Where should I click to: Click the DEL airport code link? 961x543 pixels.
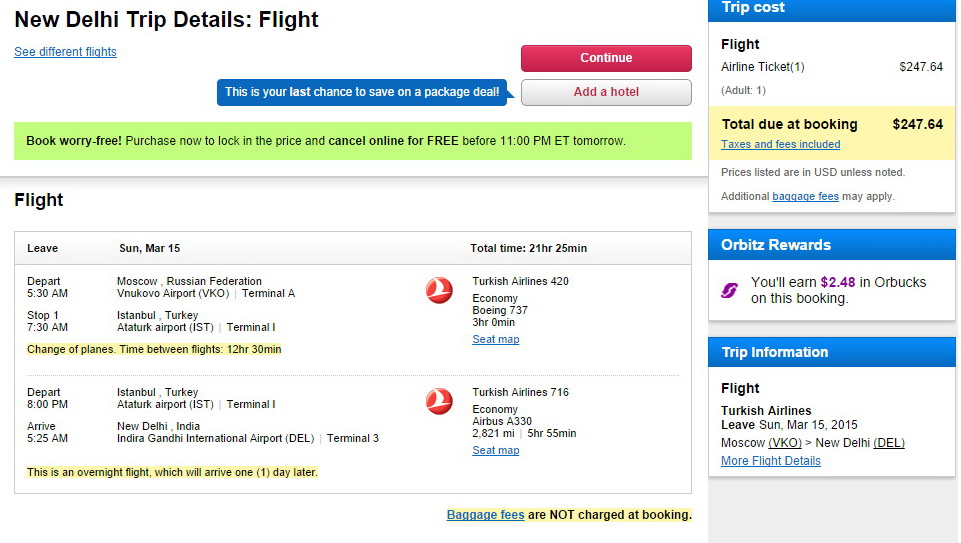point(889,443)
